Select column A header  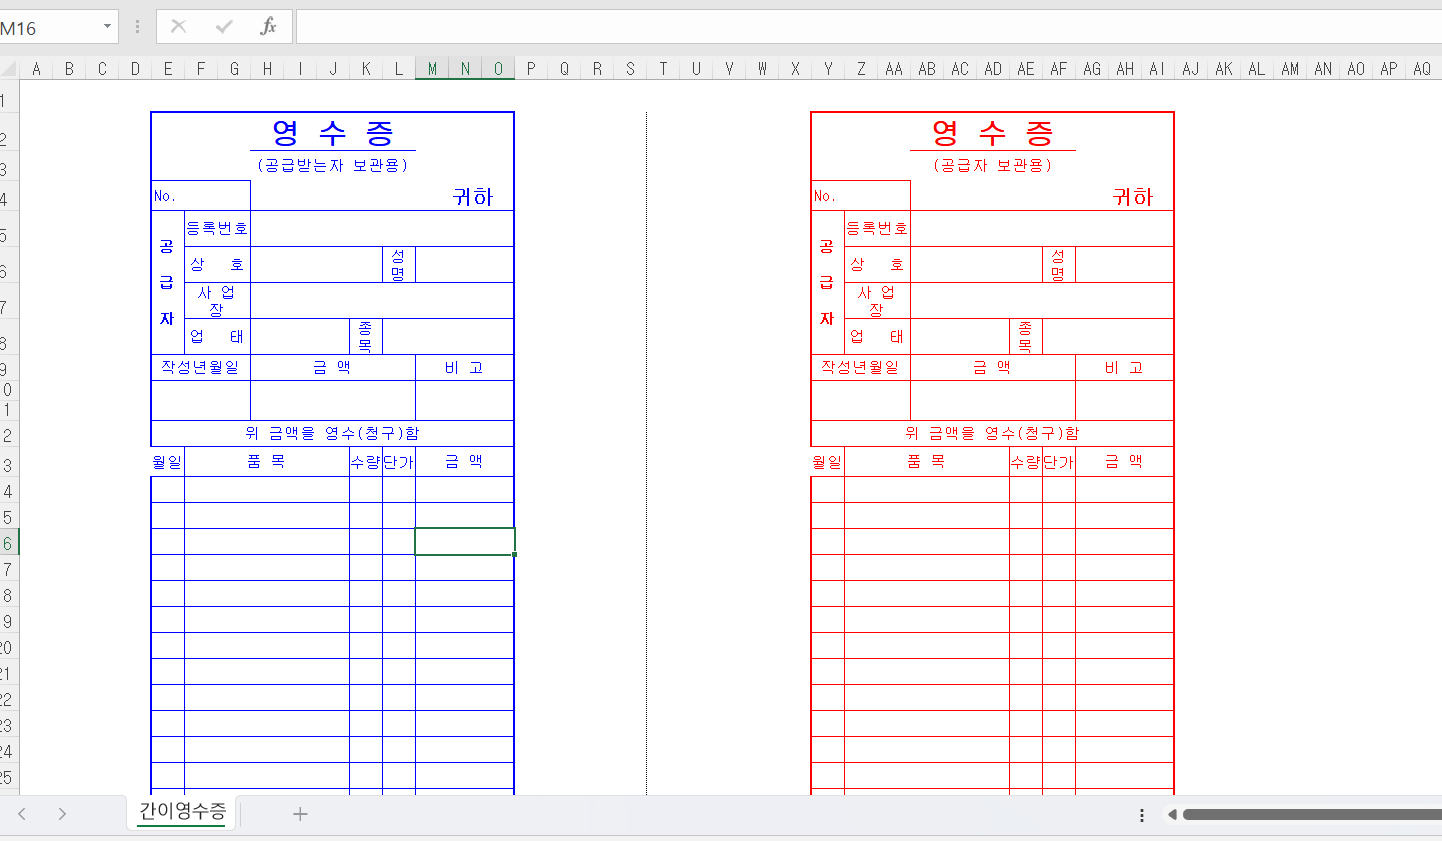pos(36,68)
